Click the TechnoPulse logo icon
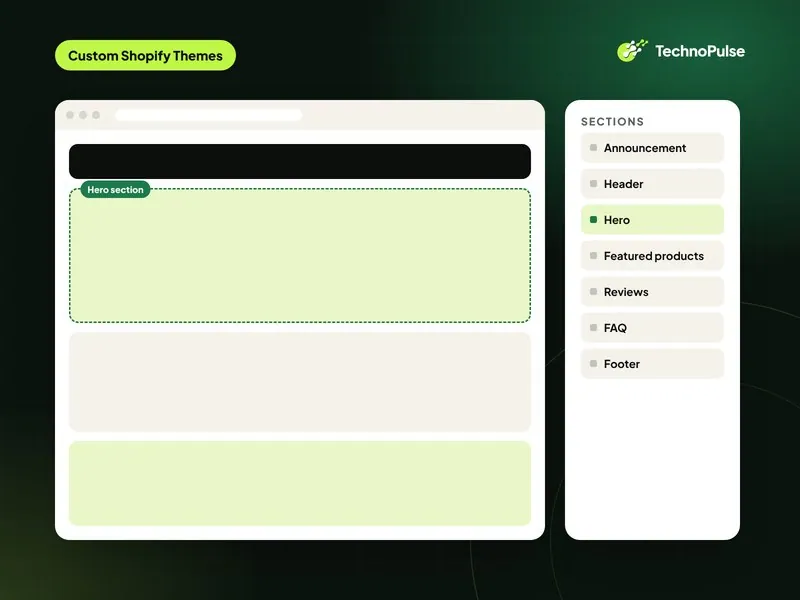Viewport: 800px width, 600px height. pyautogui.click(x=632, y=51)
